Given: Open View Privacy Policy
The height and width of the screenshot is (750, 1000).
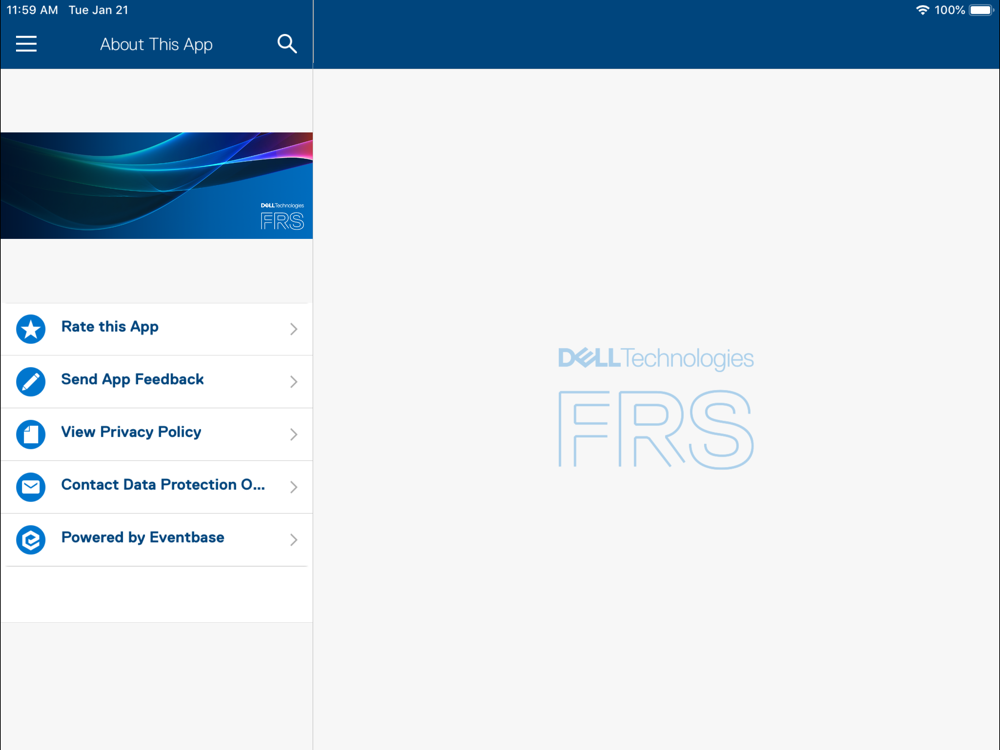Looking at the screenshot, I should pos(157,435).
